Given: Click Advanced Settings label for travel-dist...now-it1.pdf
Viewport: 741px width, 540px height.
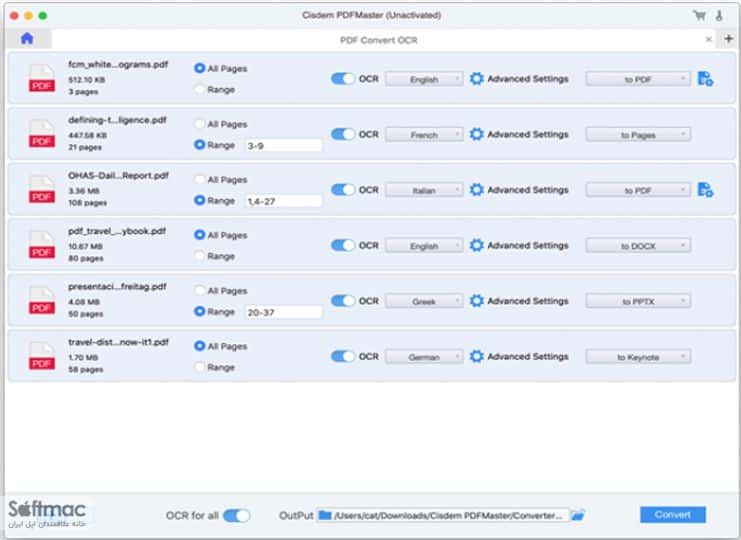Looking at the screenshot, I should (528, 357).
